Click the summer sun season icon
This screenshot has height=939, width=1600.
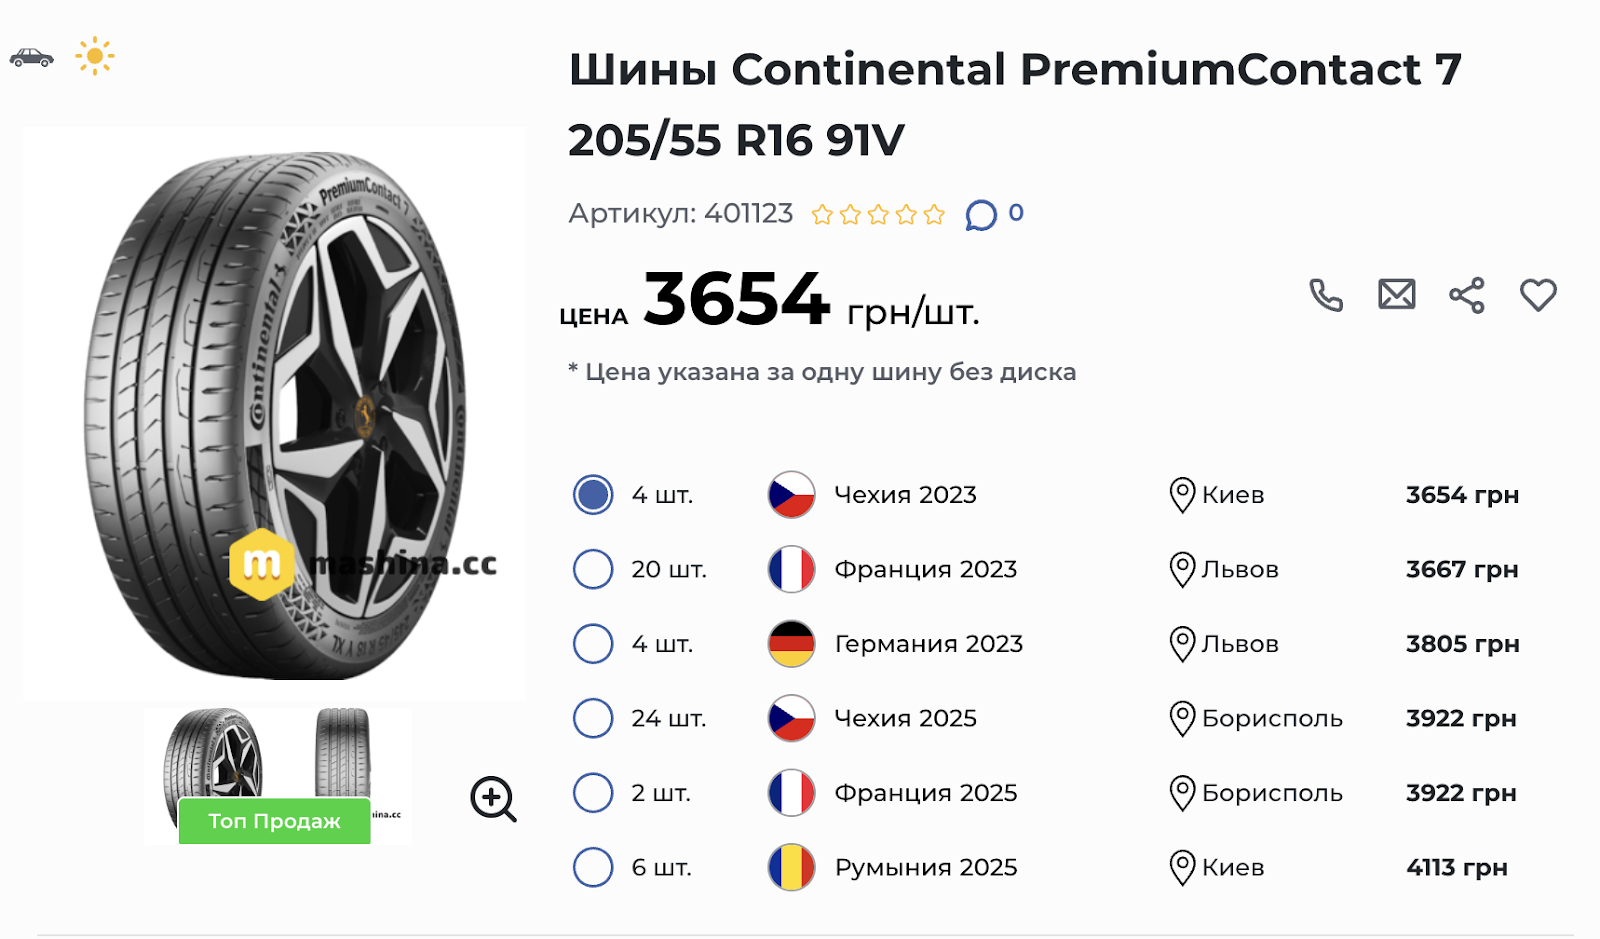pos(95,56)
